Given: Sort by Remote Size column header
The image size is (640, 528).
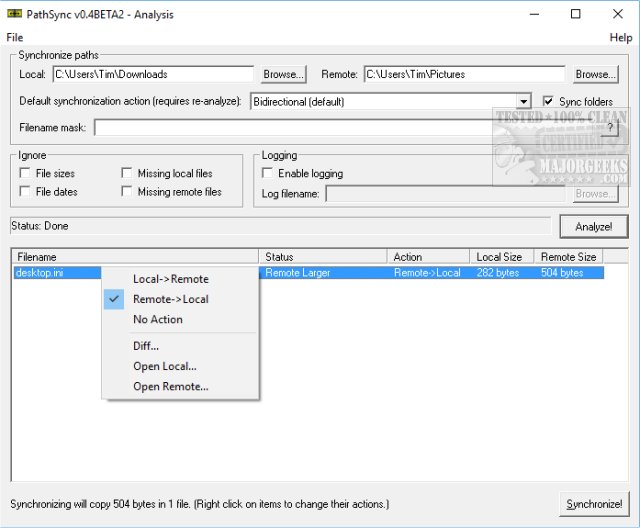Looking at the screenshot, I should click(568, 257).
